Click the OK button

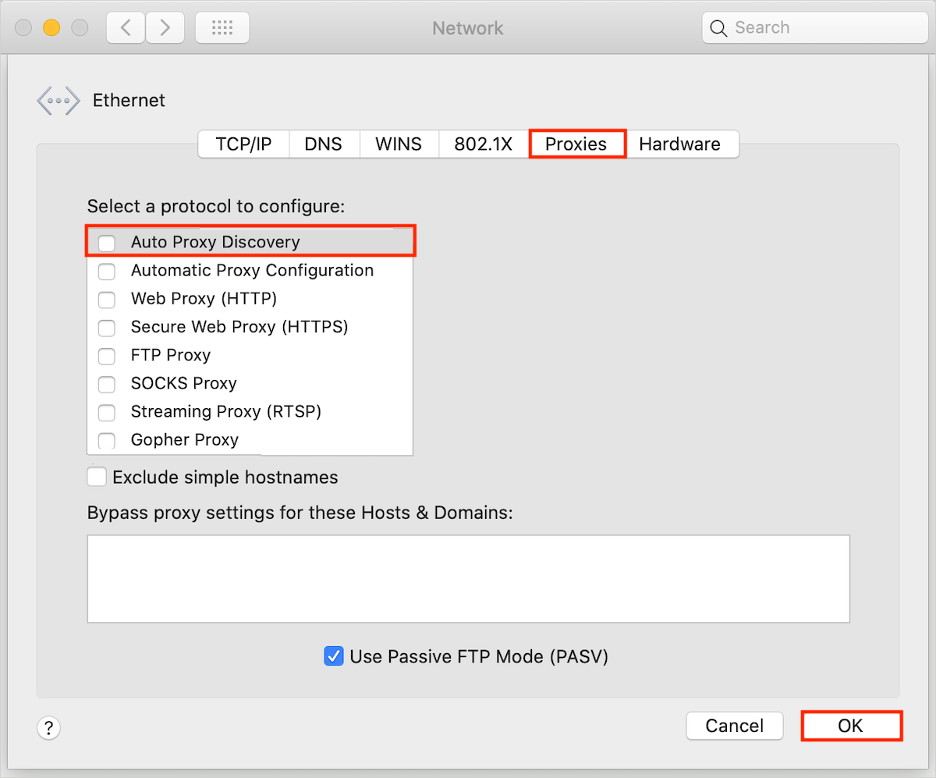pyautogui.click(x=851, y=726)
